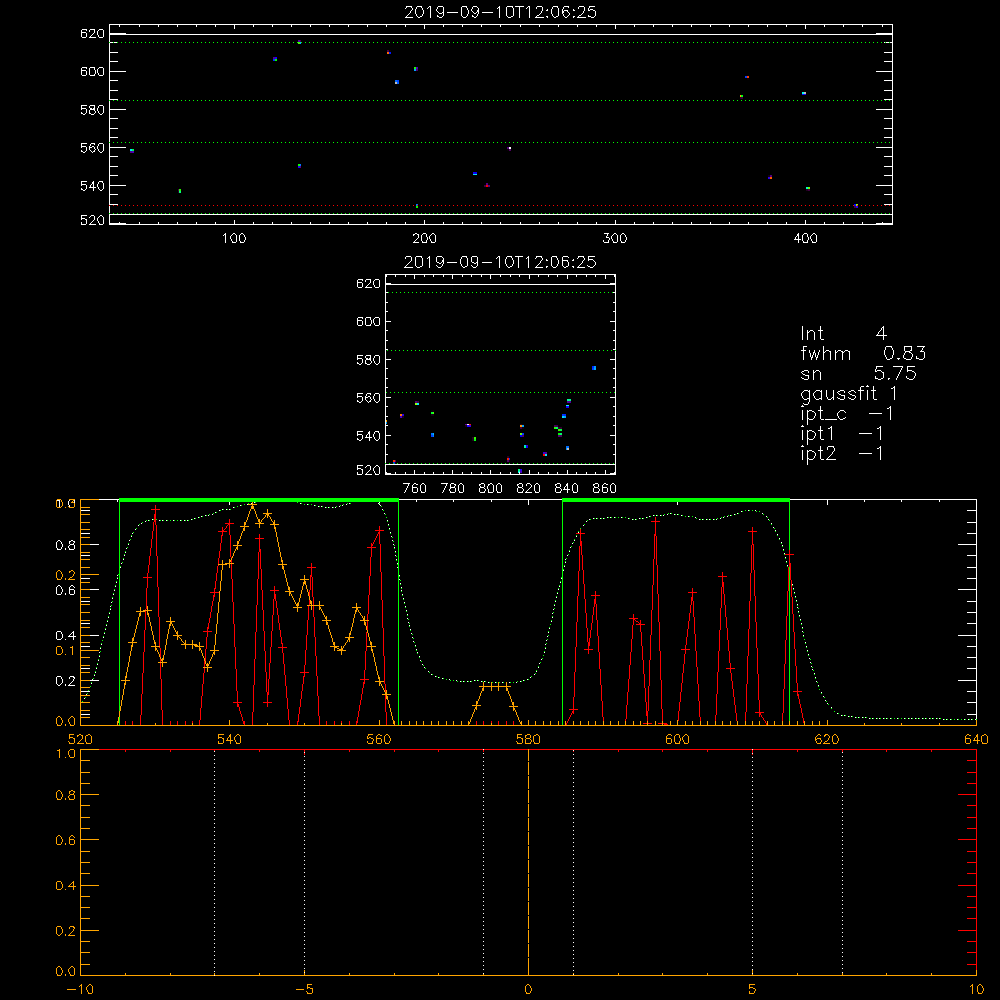Click x-axis label 100 in top plot
1000x1000 pixels.
pyautogui.click(x=234, y=239)
